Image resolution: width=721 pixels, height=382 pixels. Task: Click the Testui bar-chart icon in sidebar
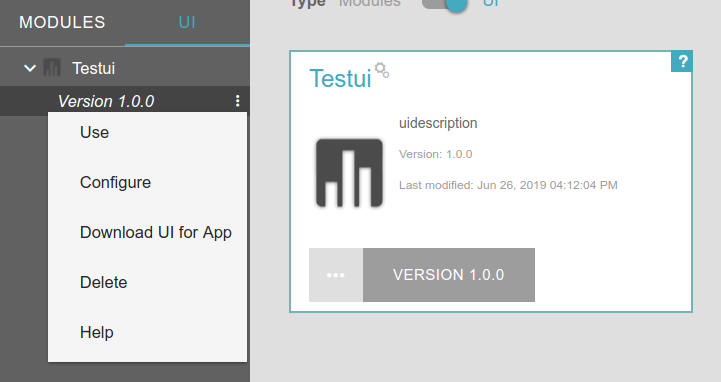point(52,68)
